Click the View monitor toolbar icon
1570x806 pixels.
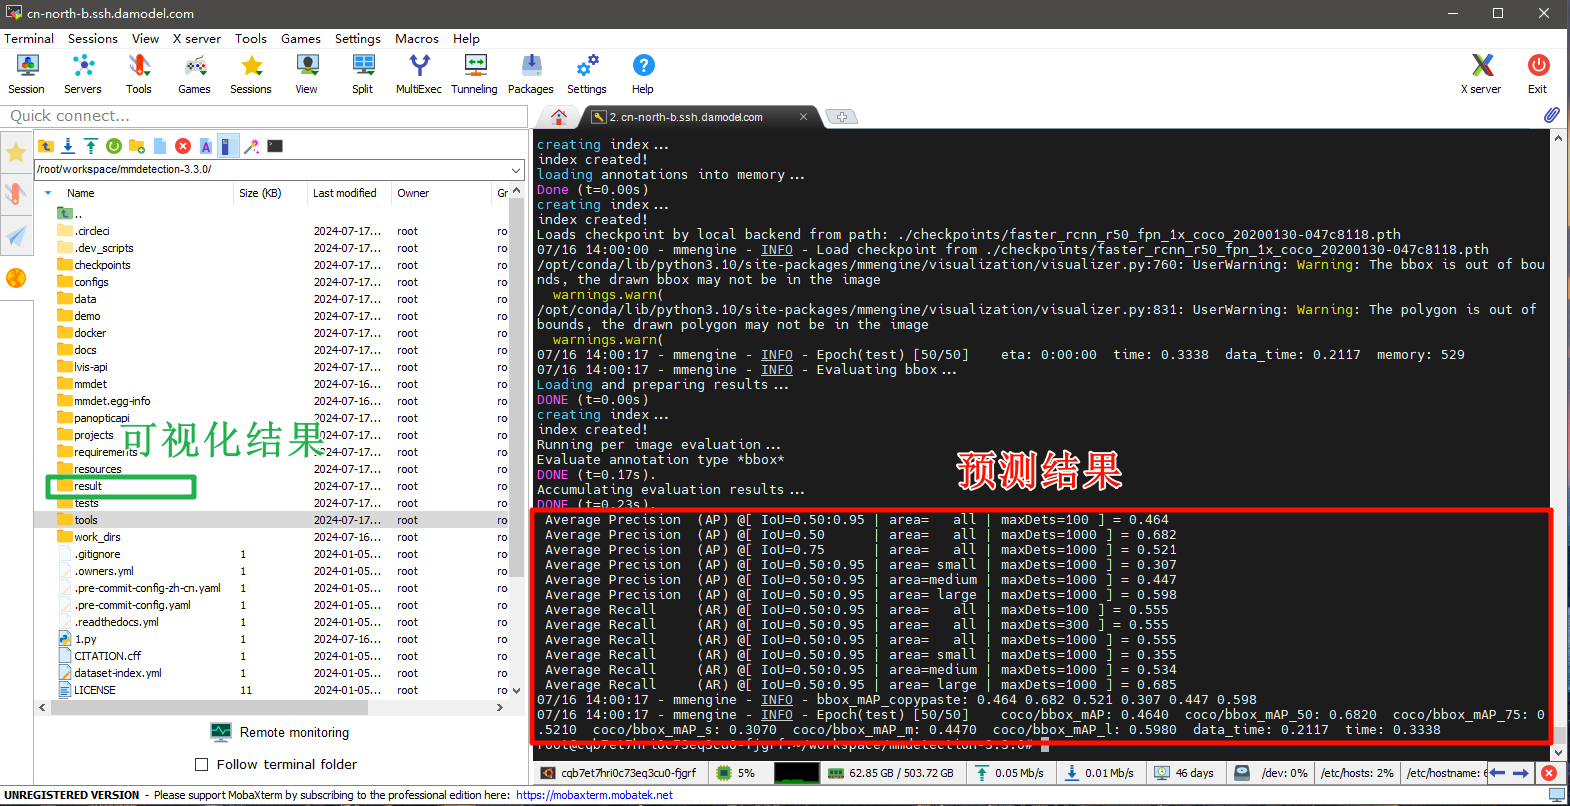click(307, 74)
